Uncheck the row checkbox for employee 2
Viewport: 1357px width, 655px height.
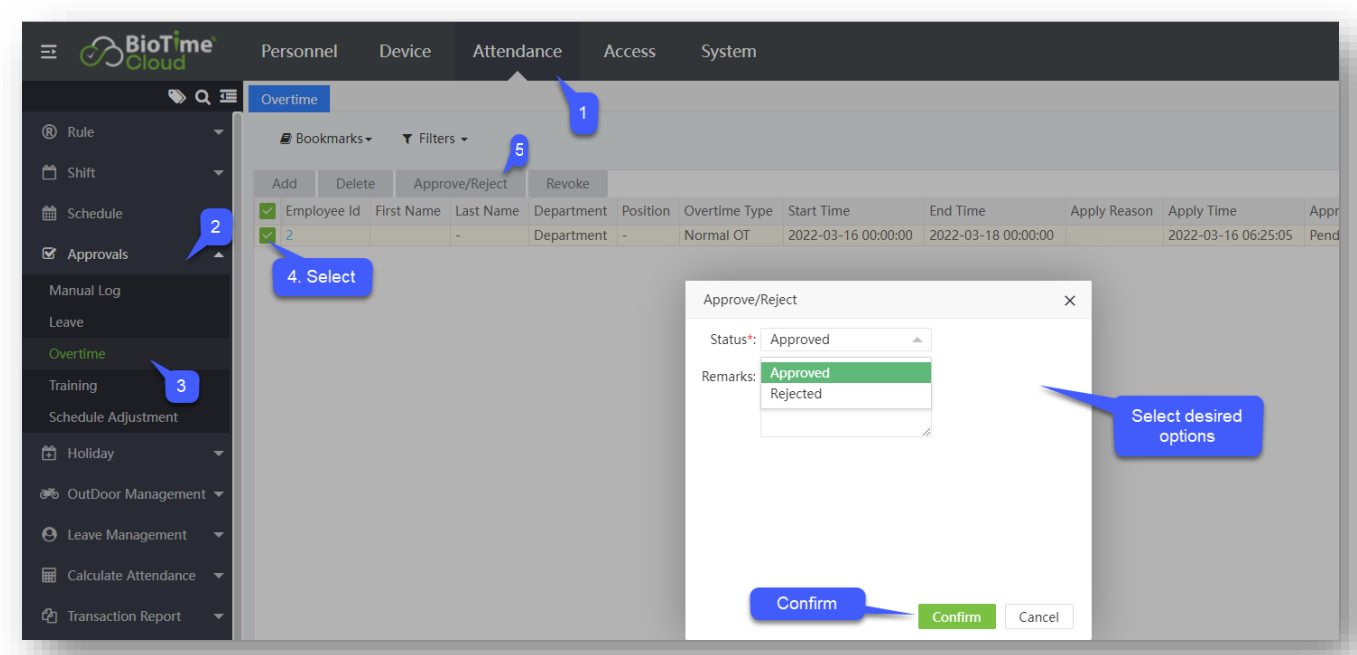coord(267,236)
